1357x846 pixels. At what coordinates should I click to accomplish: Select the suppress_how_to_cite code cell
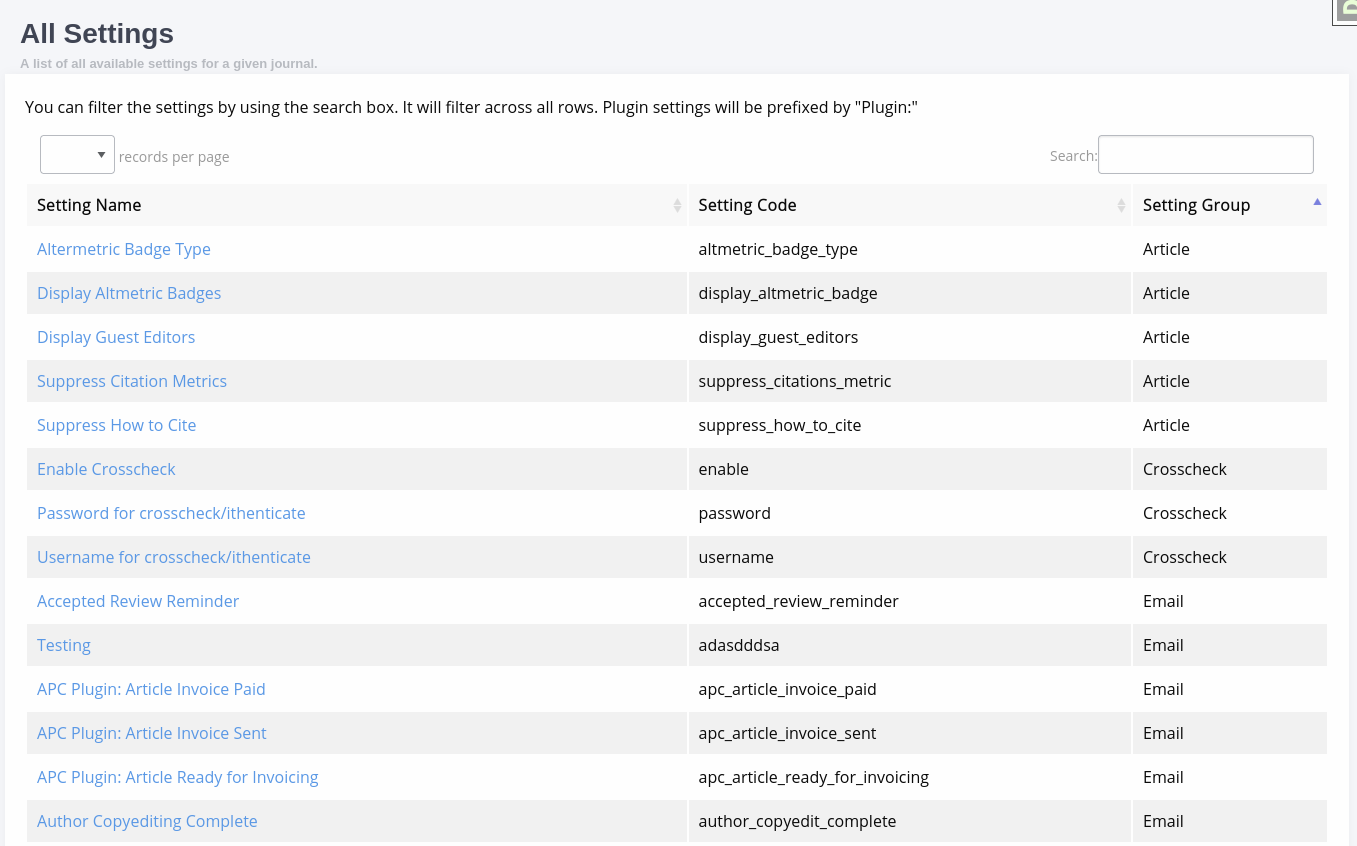910,425
